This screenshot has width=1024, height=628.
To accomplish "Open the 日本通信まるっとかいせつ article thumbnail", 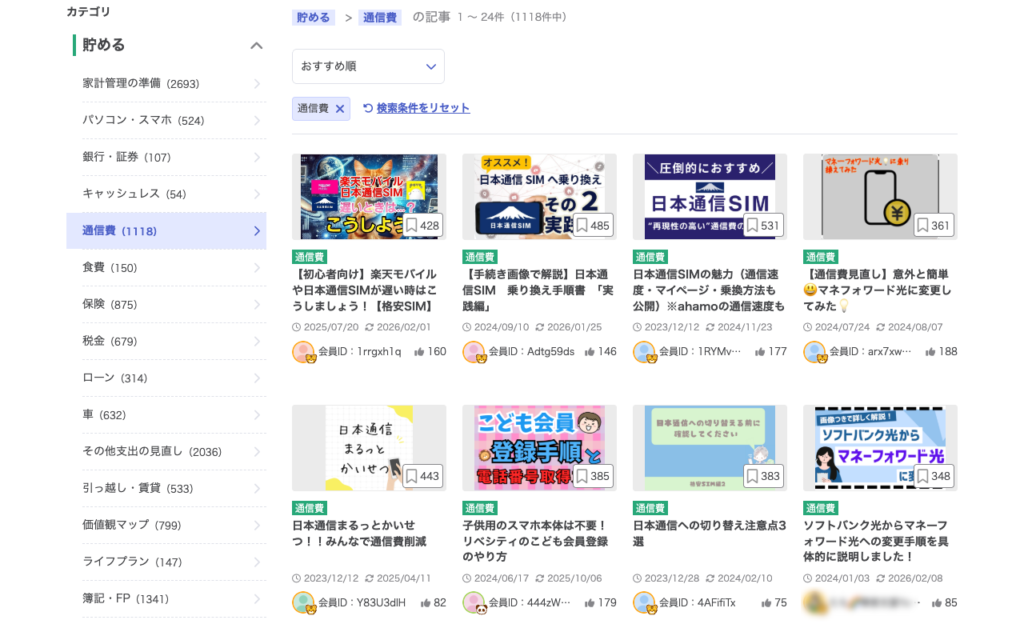I will coord(369,447).
